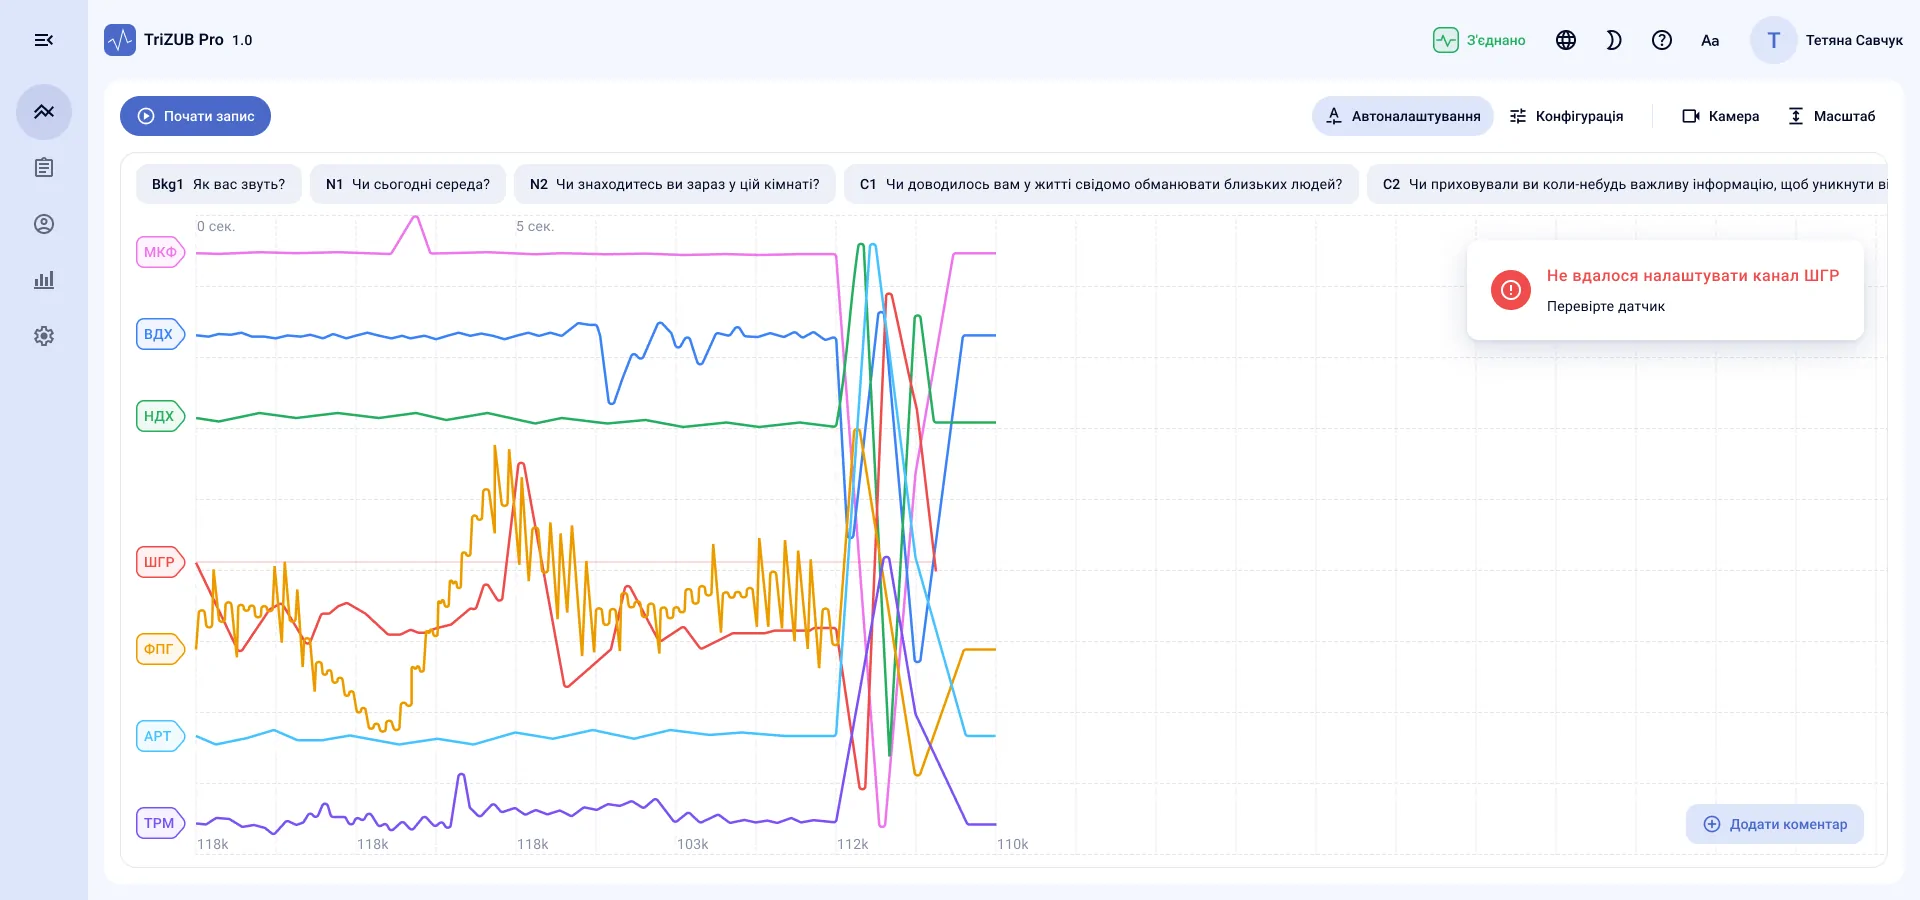
Task: Open the Конфігурація settings panel
Action: (1566, 116)
